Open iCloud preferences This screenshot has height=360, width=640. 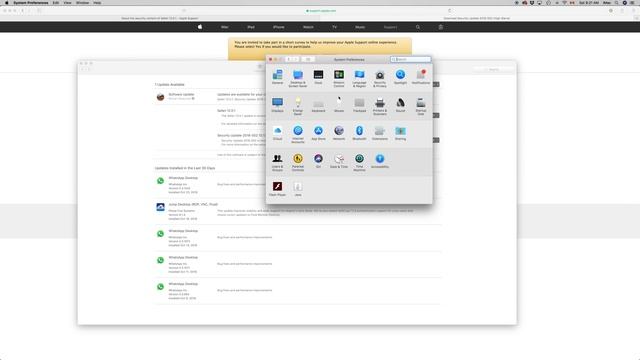pos(277,133)
